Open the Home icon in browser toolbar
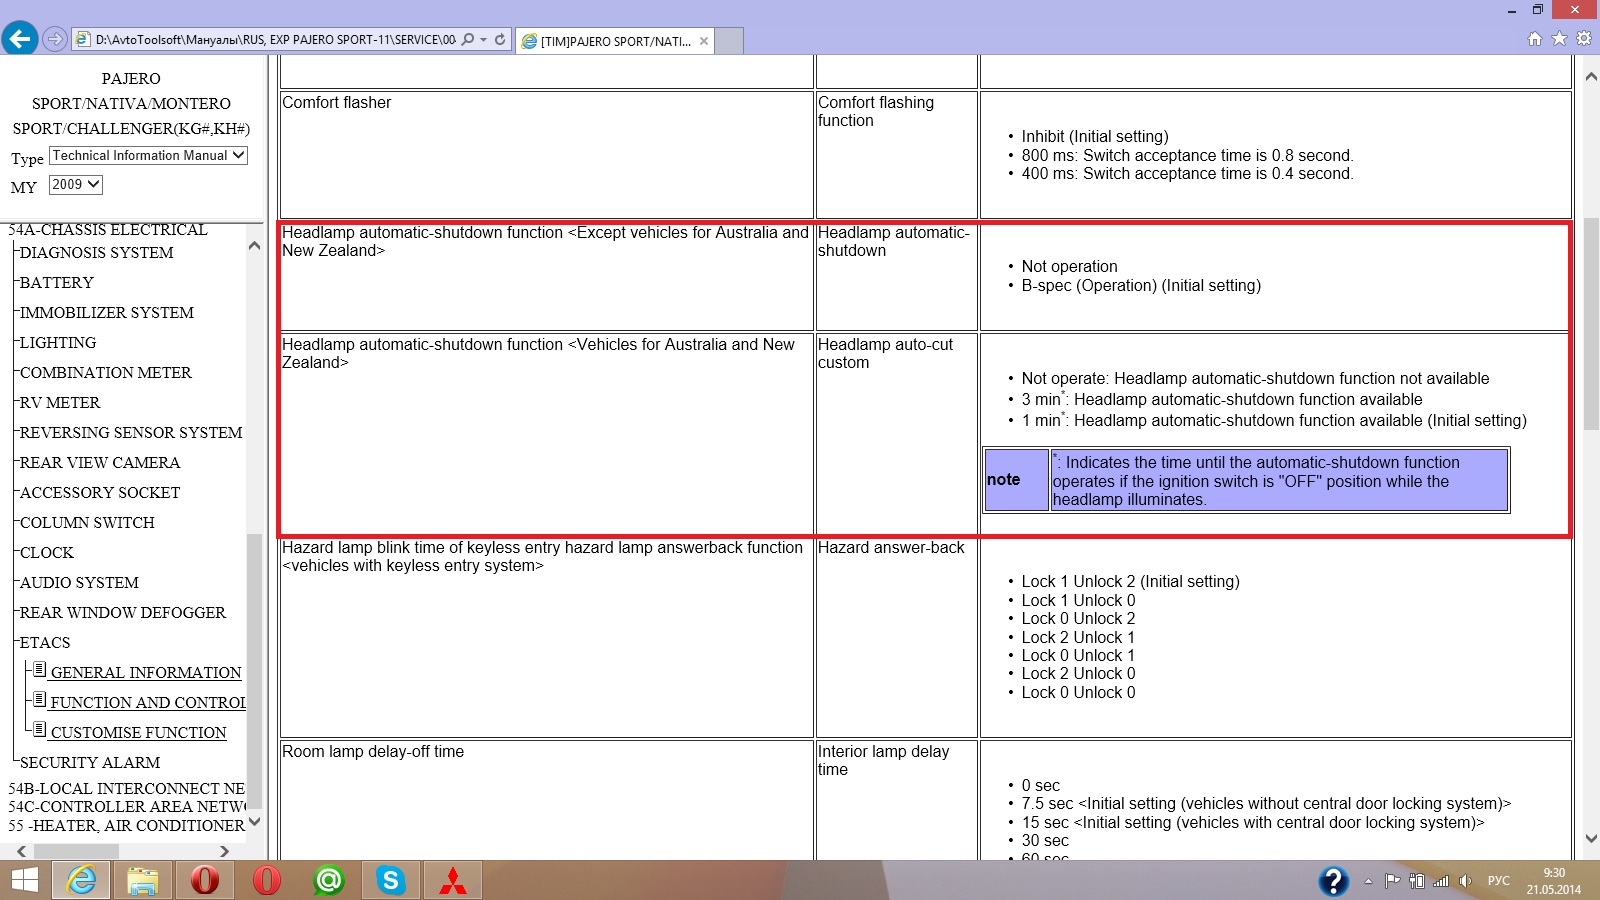 pyautogui.click(x=1535, y=39)
